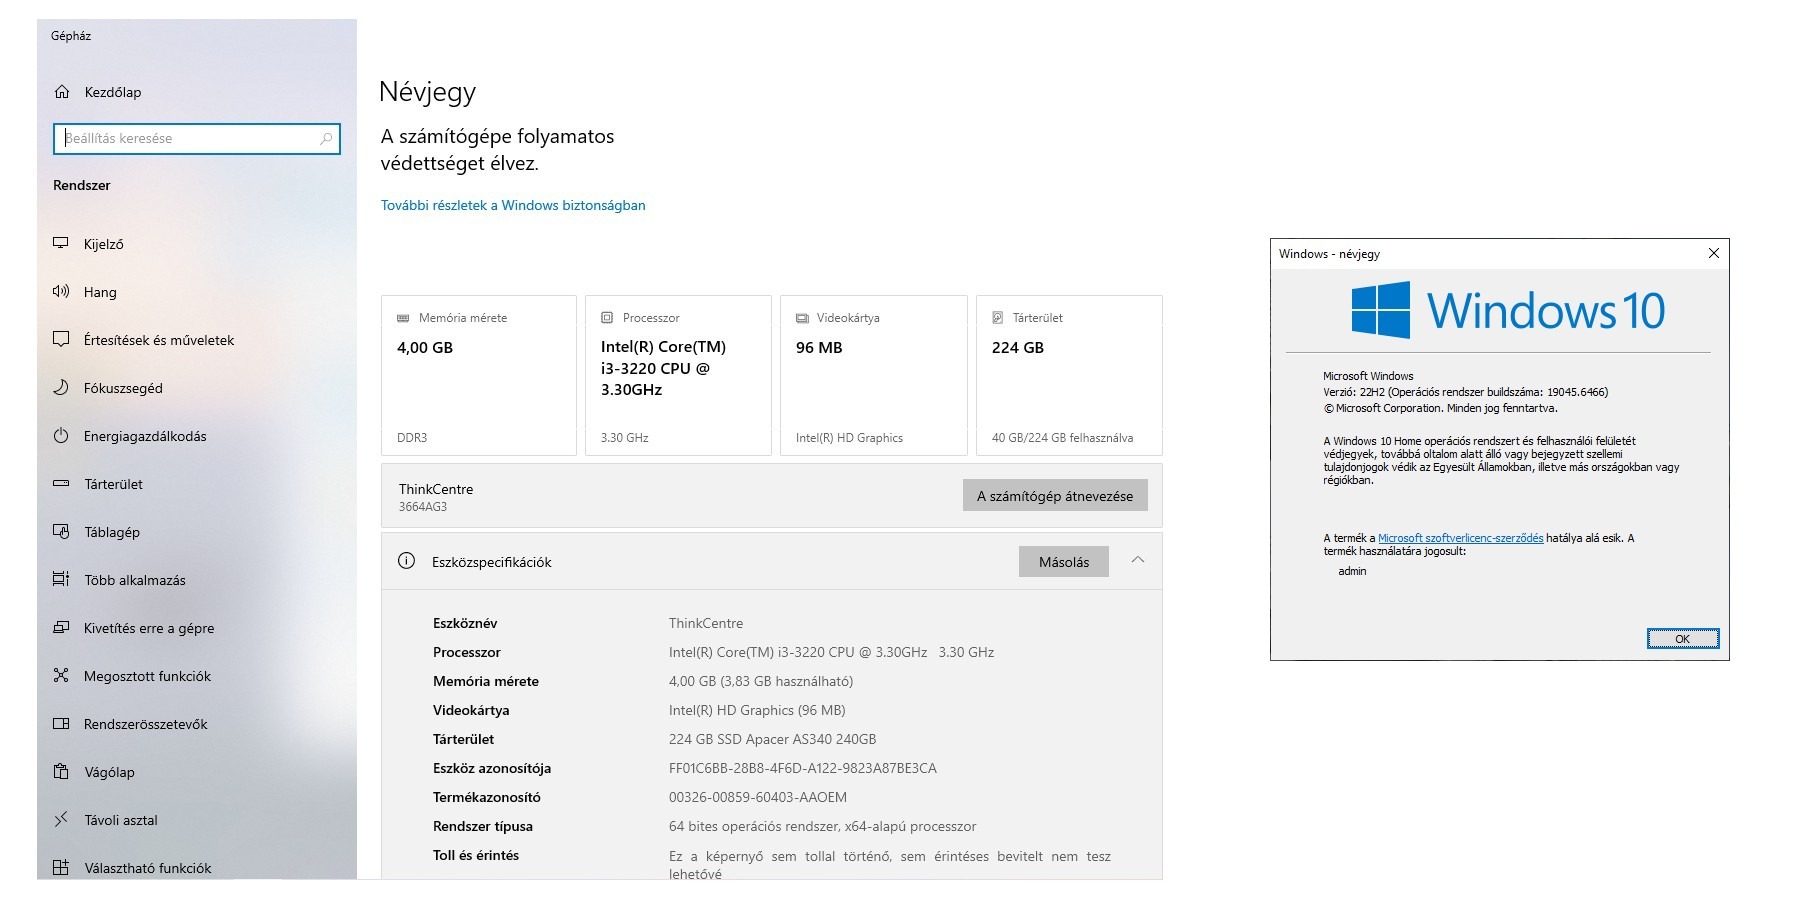Click the Vágólap clipboard icon

pos(61,772)
